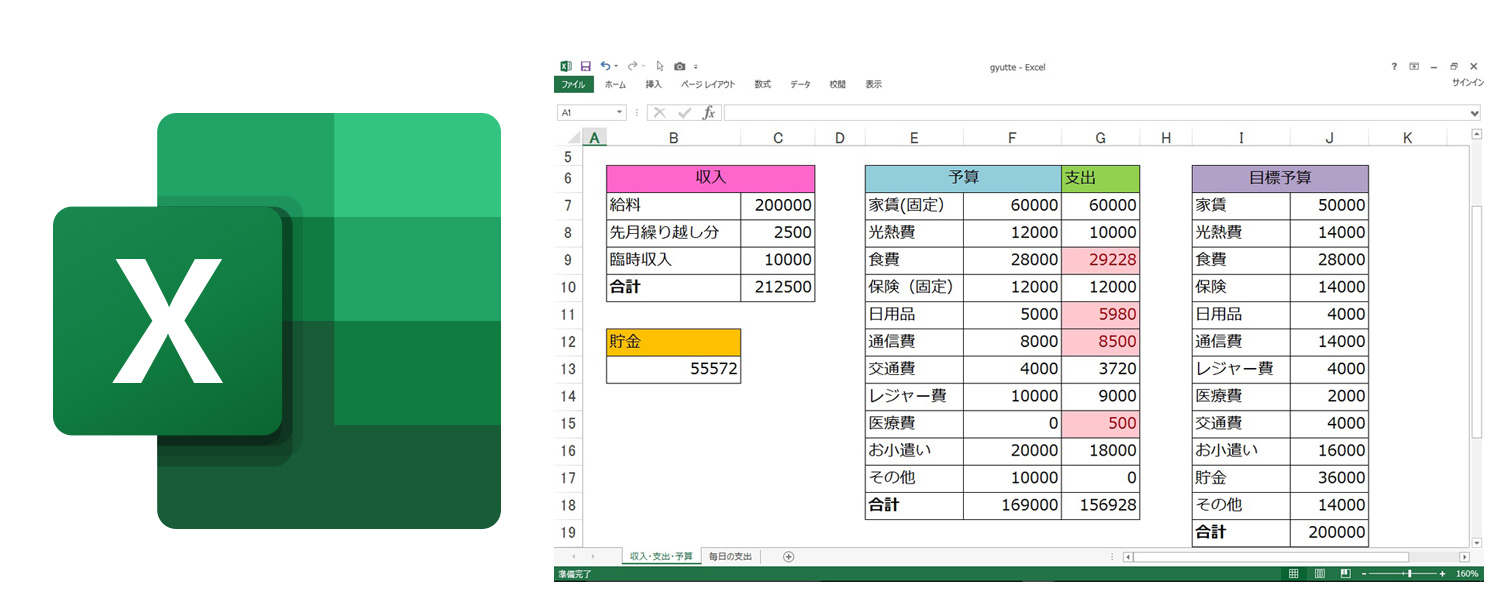Select row header 10
Viewport: 1500px width, 600px height.
point(568,287)
